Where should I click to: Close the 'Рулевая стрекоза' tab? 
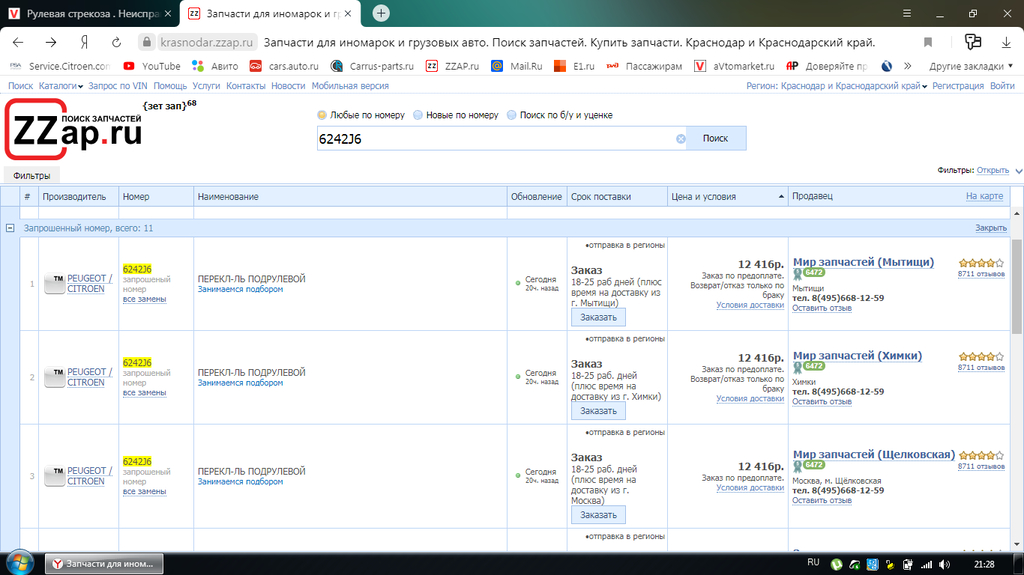click(x=168, y=13)
